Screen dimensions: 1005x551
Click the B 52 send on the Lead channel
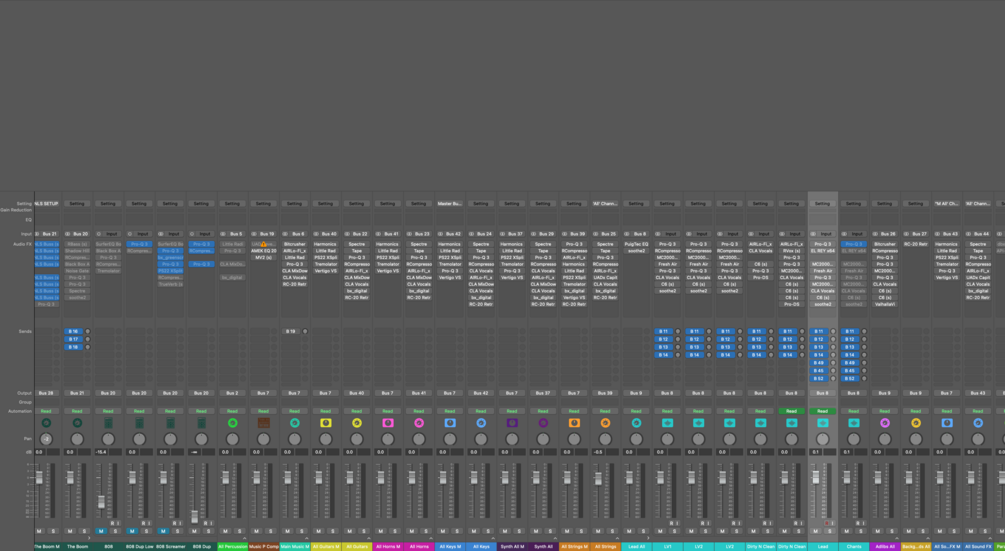(x=818, y=378)
